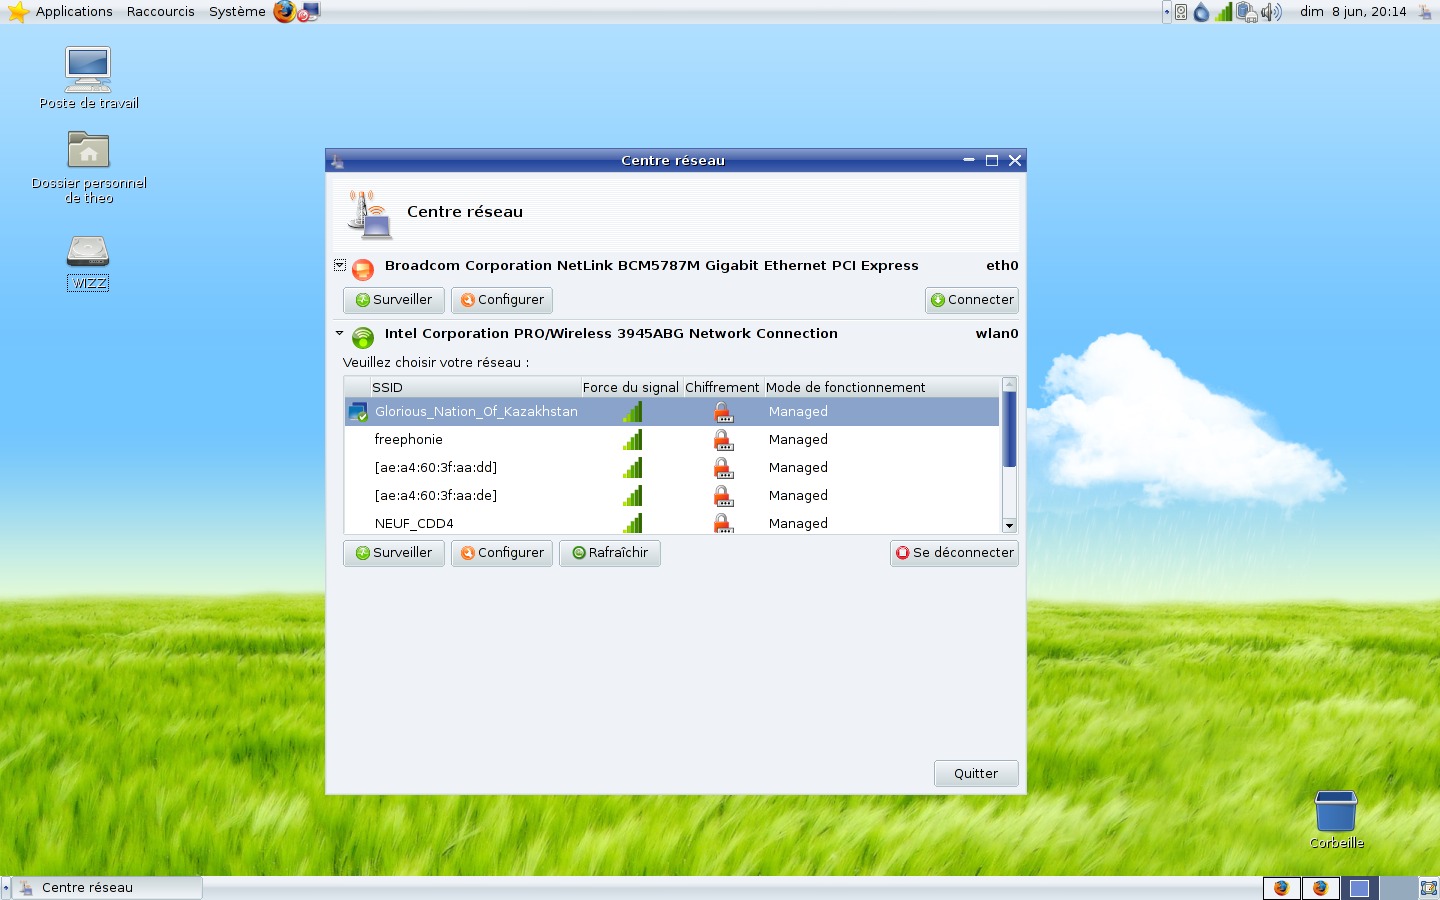This screenshot has width=1440, height=900.
Task: Select the [ae:a4:60:3f:aa:de] network
Action: click(x=672, y=495)
